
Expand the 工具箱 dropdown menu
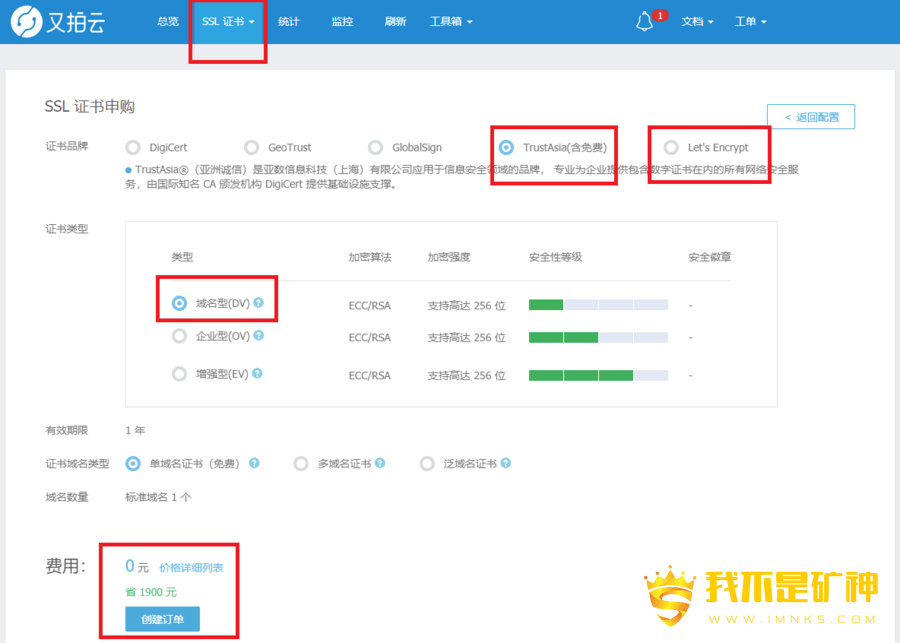pos(451,22)
